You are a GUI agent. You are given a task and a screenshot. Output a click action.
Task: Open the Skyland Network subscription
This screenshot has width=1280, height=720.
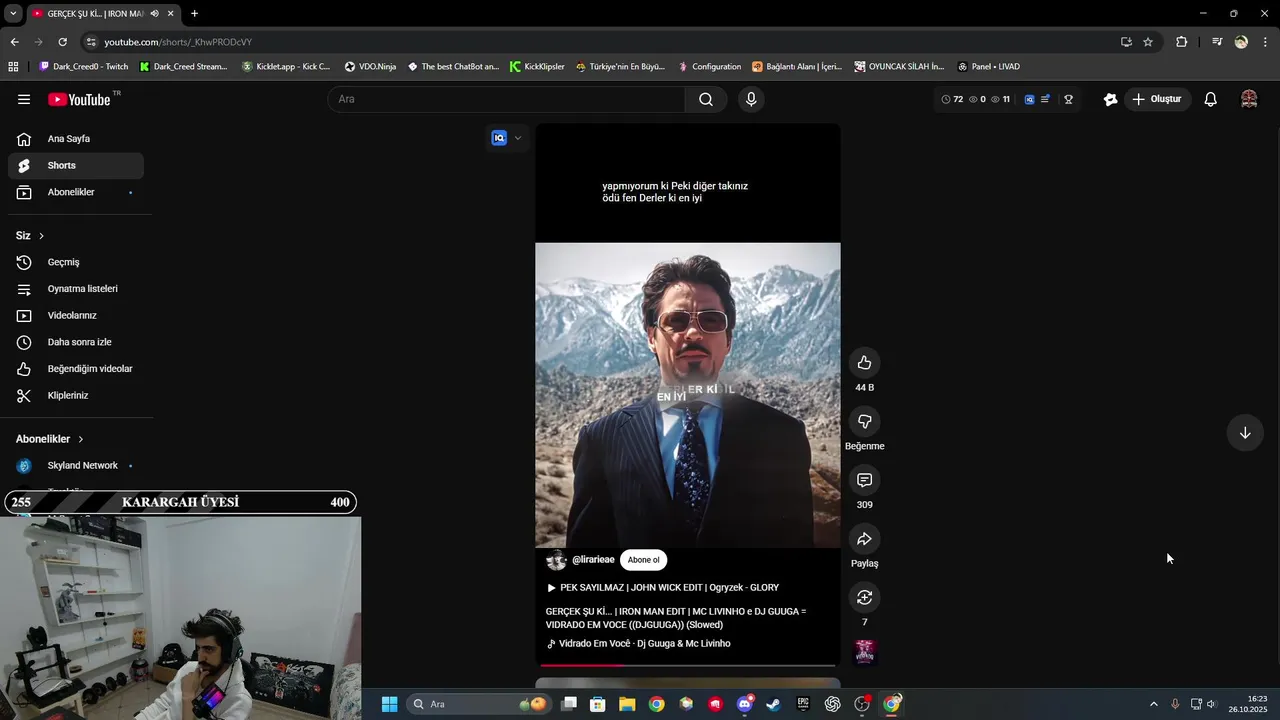click(76, 466)
